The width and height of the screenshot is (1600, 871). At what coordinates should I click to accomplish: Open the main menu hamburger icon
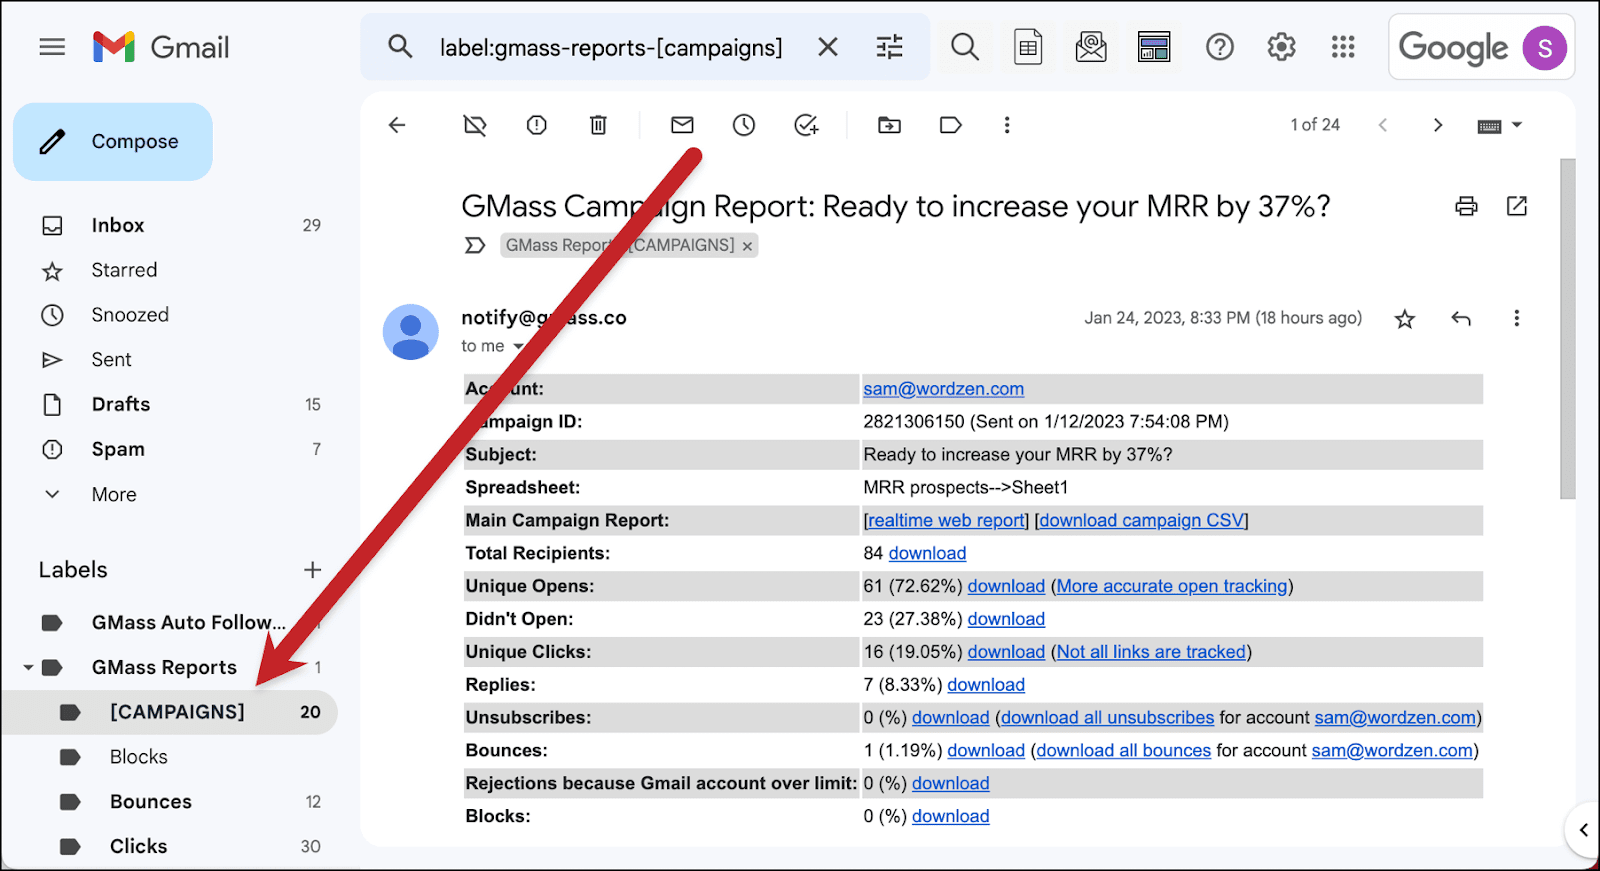[52, 47]
